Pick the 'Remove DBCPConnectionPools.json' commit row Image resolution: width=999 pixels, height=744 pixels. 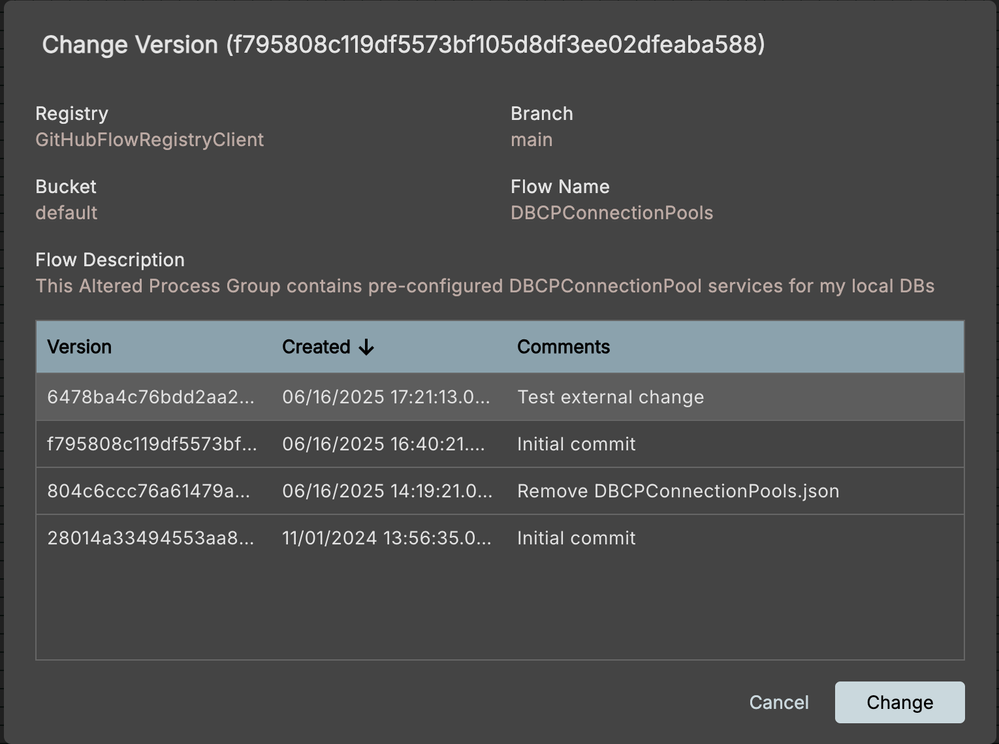pyautogui.click(x=677, y=491)
